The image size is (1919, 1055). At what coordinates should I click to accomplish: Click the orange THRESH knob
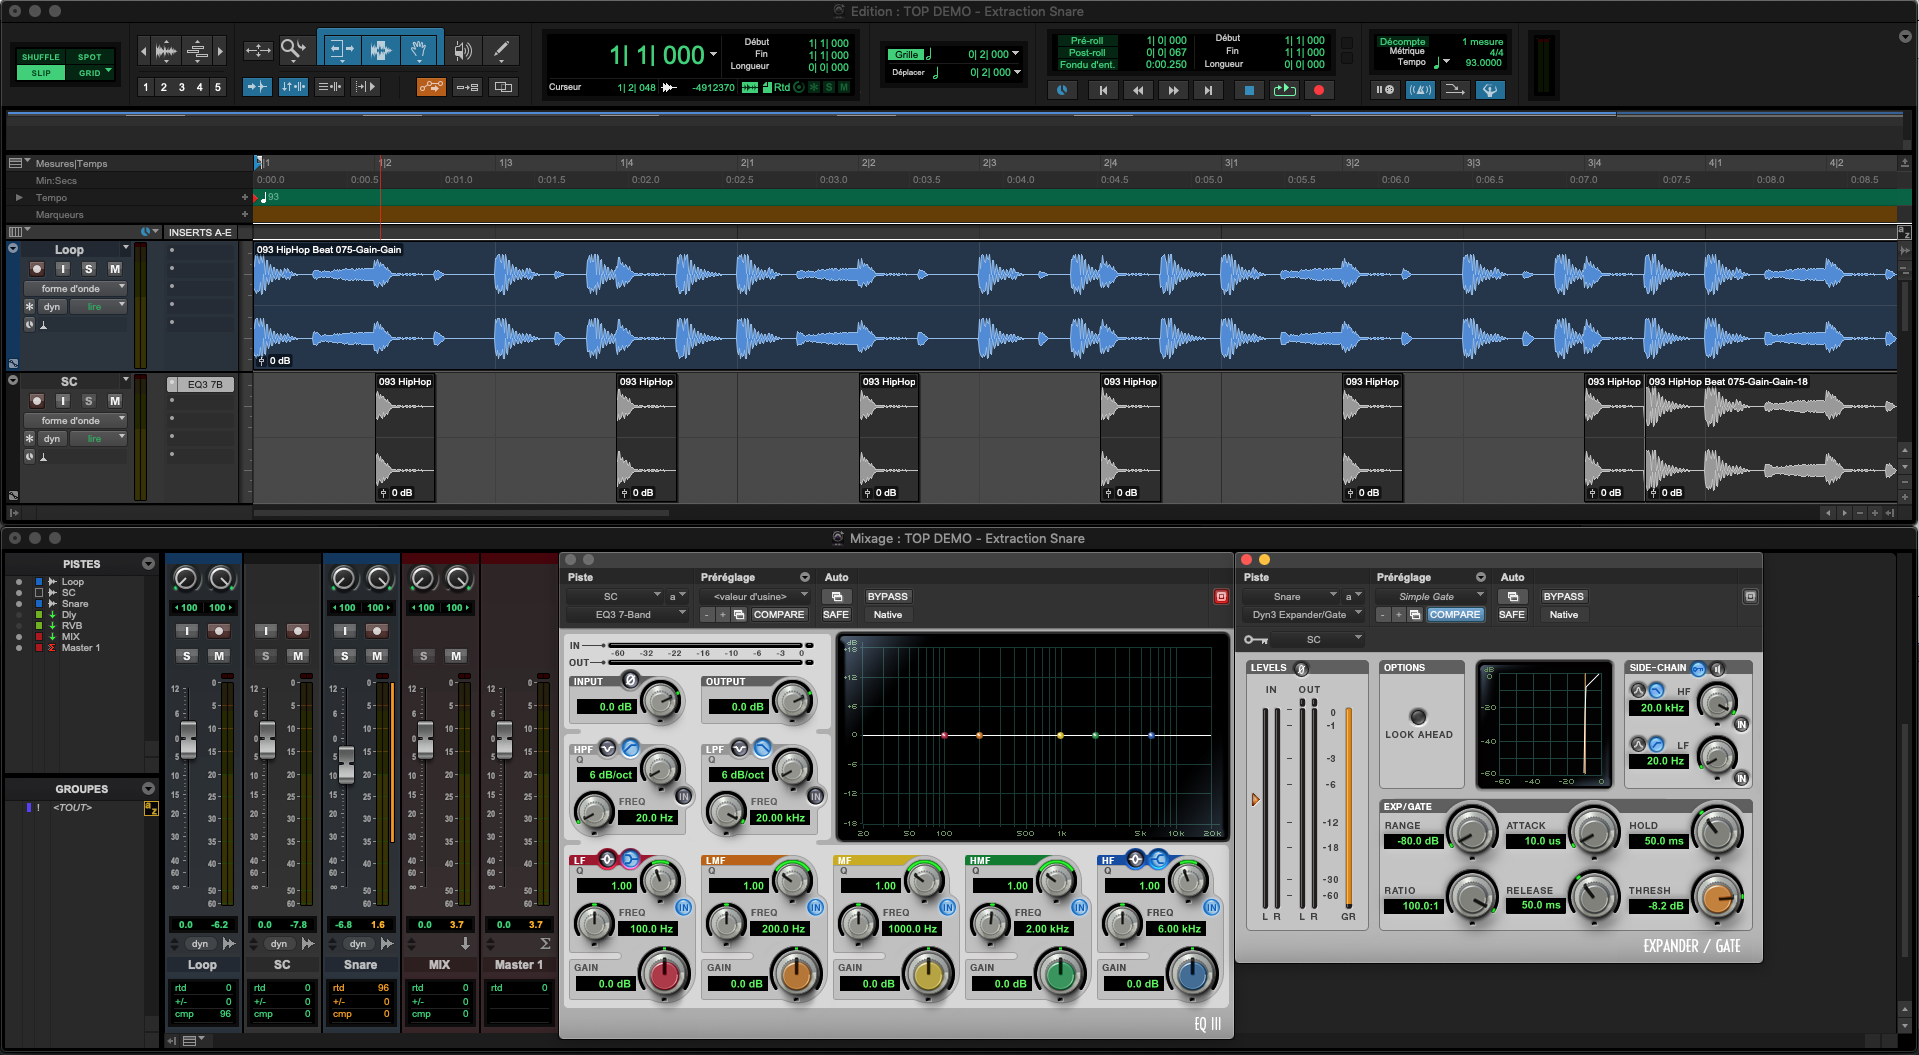1717,897
